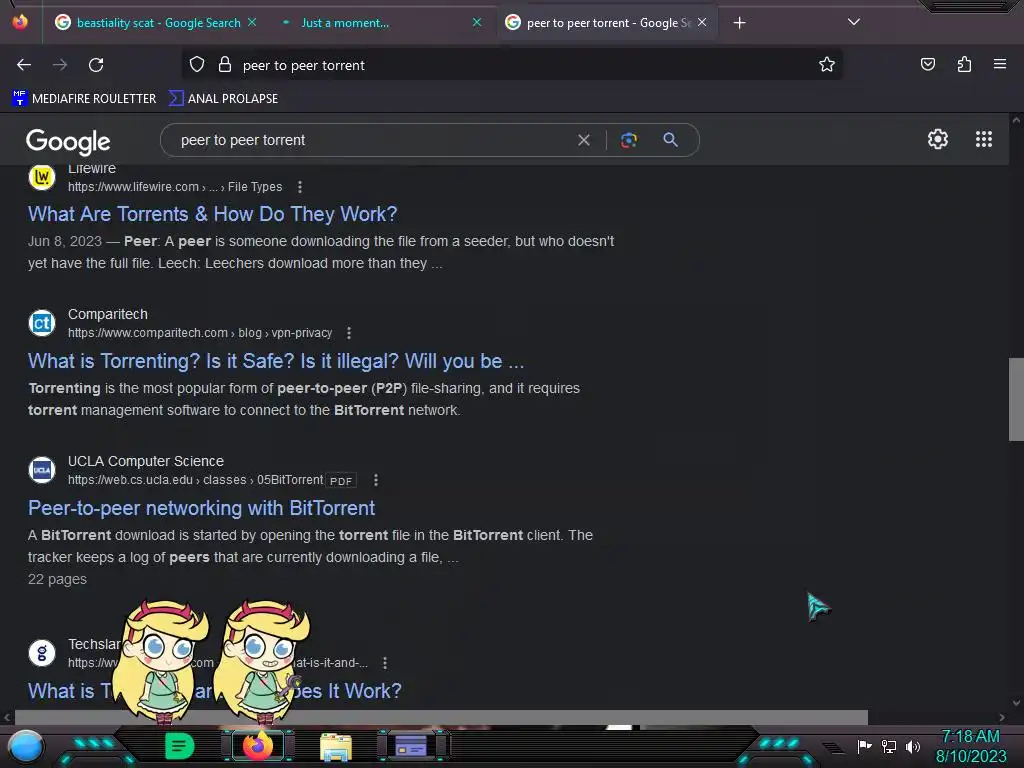Screen dimensions: 1024x768
Task: Click the '22 pages' text
Action: (57, 579)
